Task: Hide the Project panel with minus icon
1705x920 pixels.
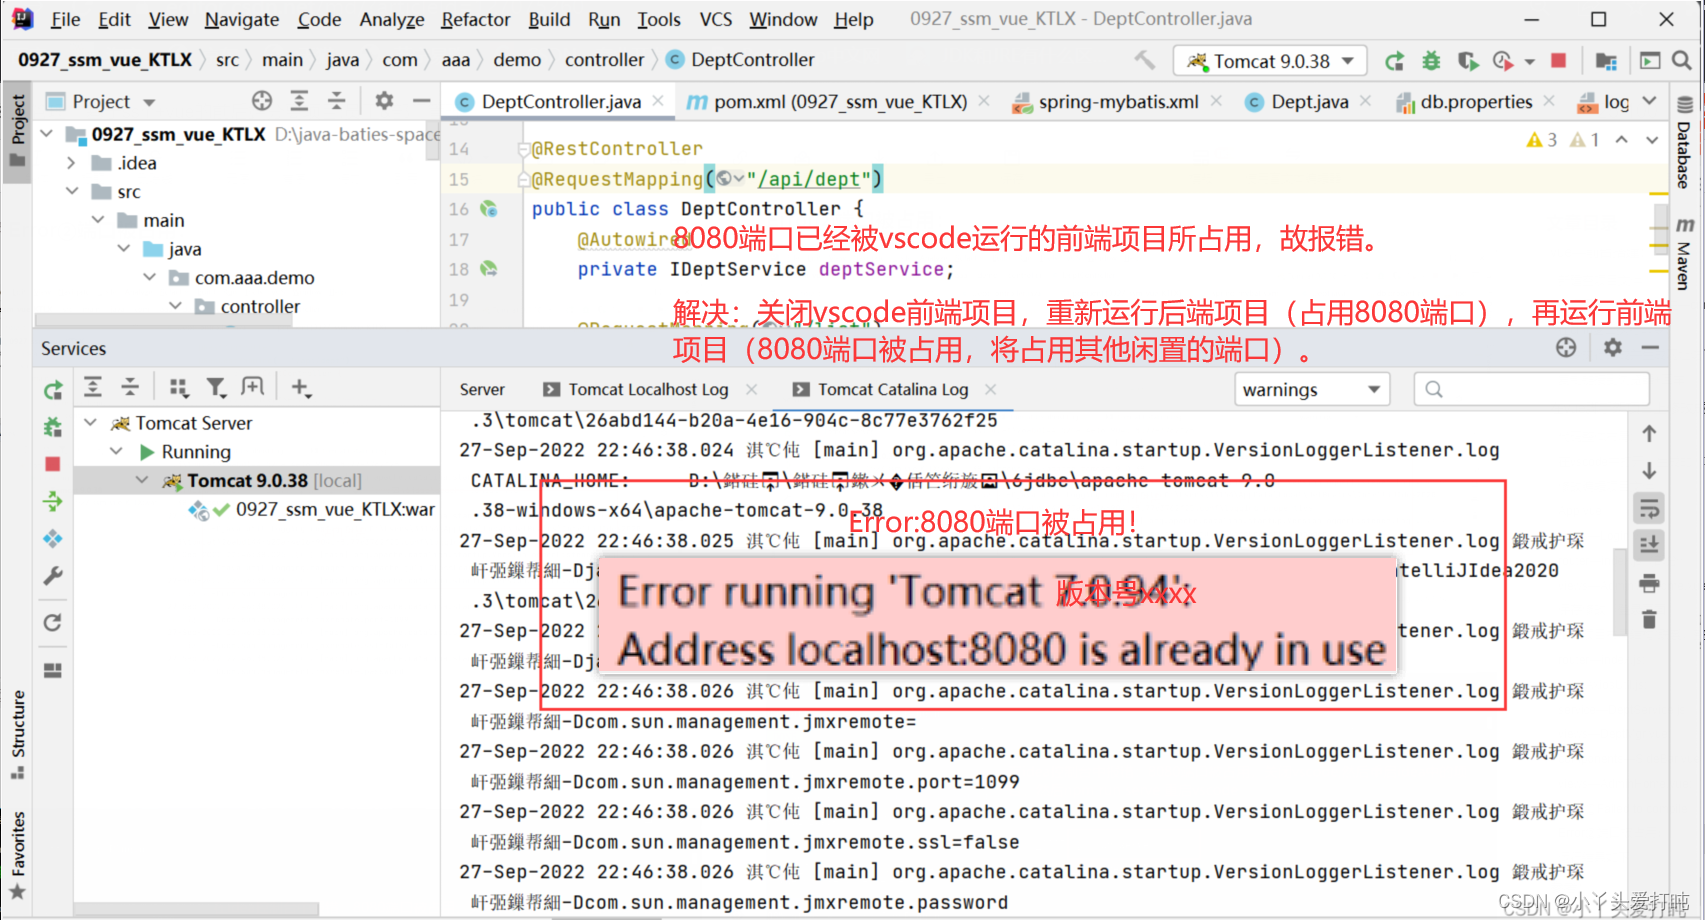Action: click(421, 101)
